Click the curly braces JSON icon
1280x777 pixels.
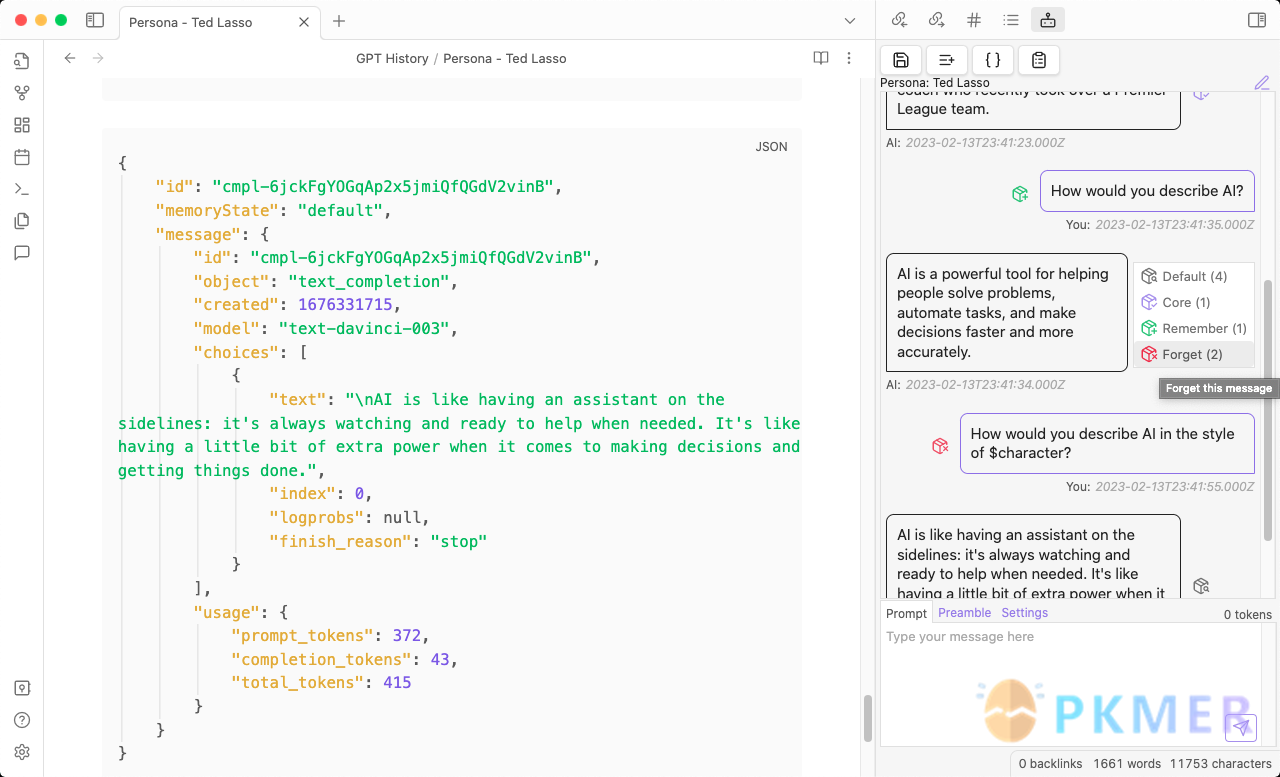click(x=992, y=60)
